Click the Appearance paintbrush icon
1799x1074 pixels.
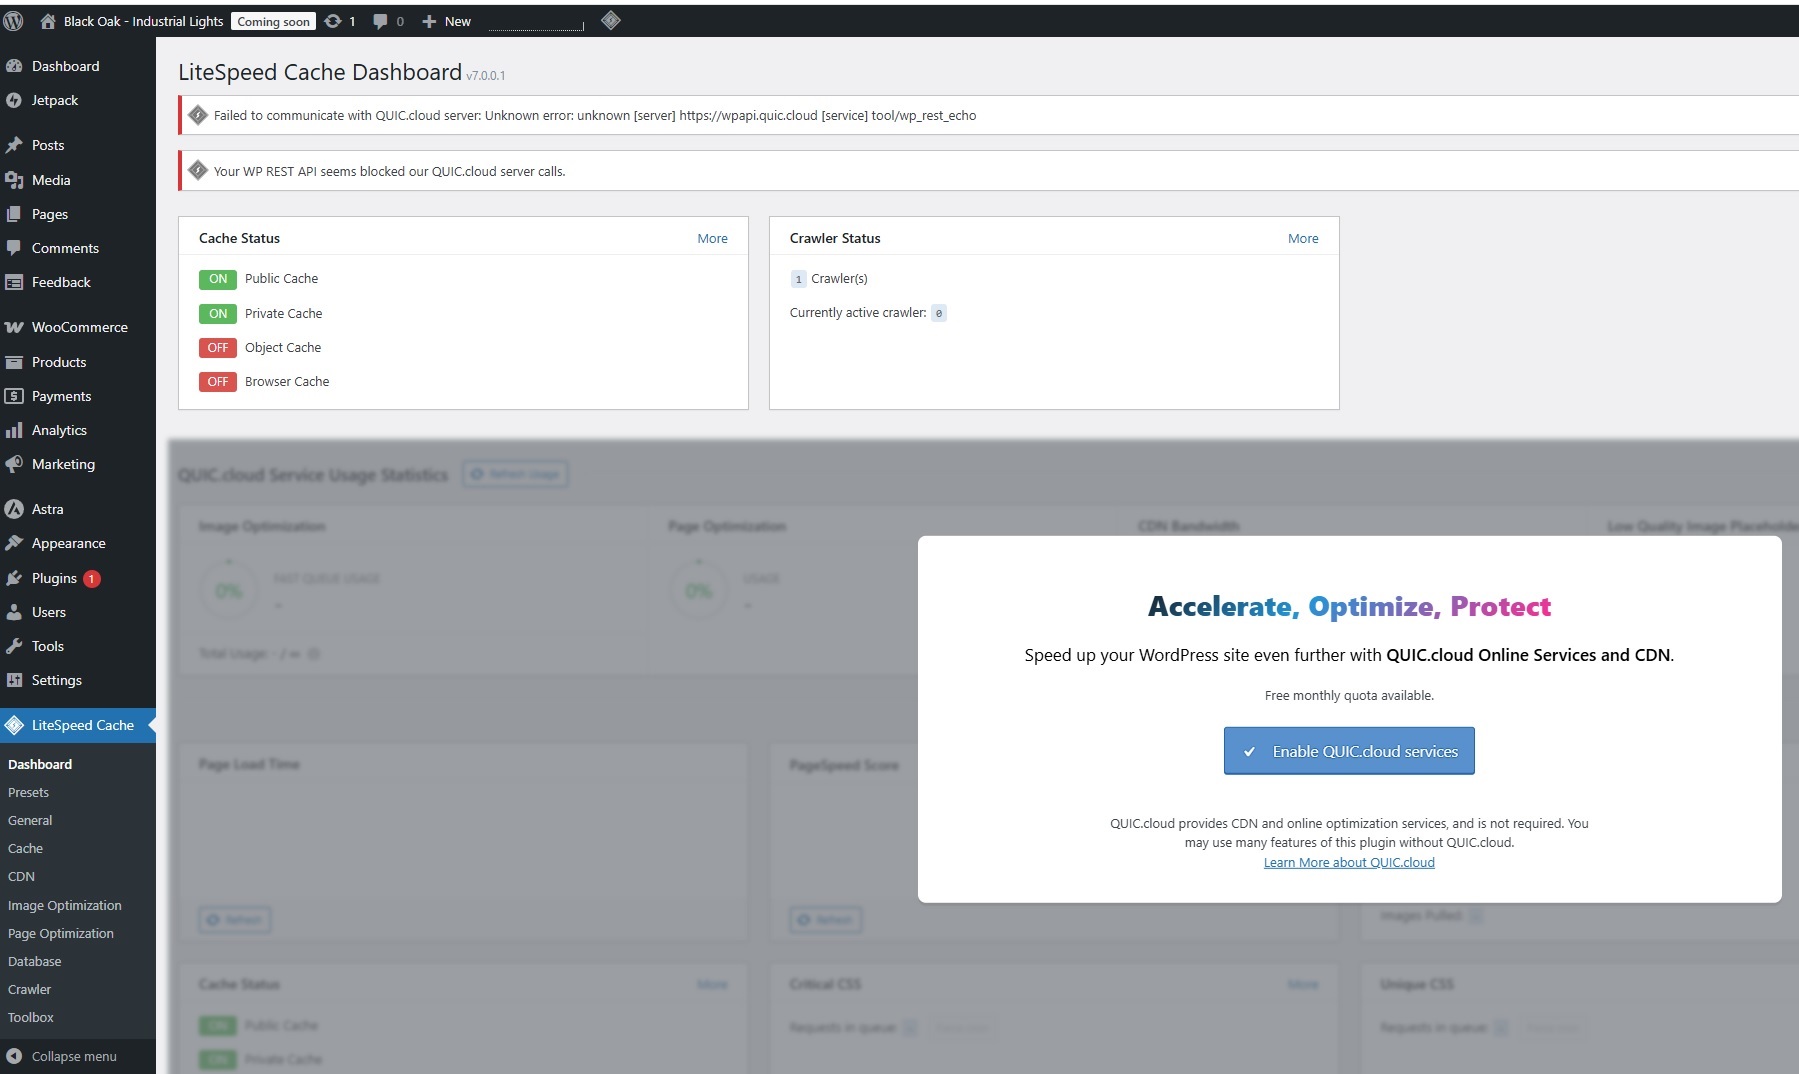tap(14, 543)
